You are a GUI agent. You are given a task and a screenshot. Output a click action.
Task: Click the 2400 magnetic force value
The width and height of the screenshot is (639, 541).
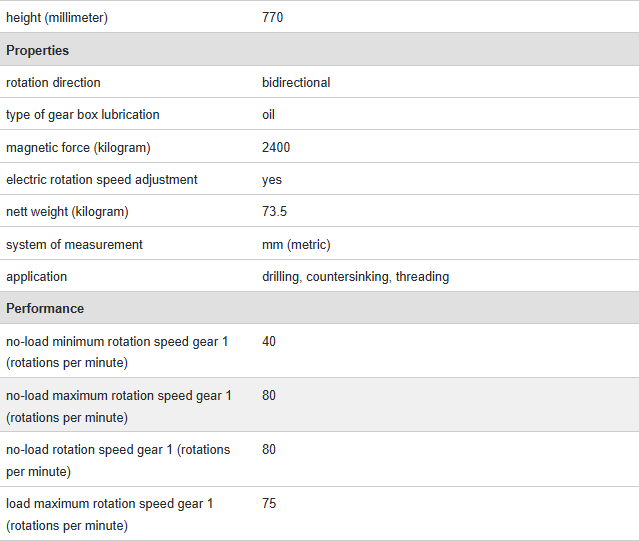click(x=276, y=147)
